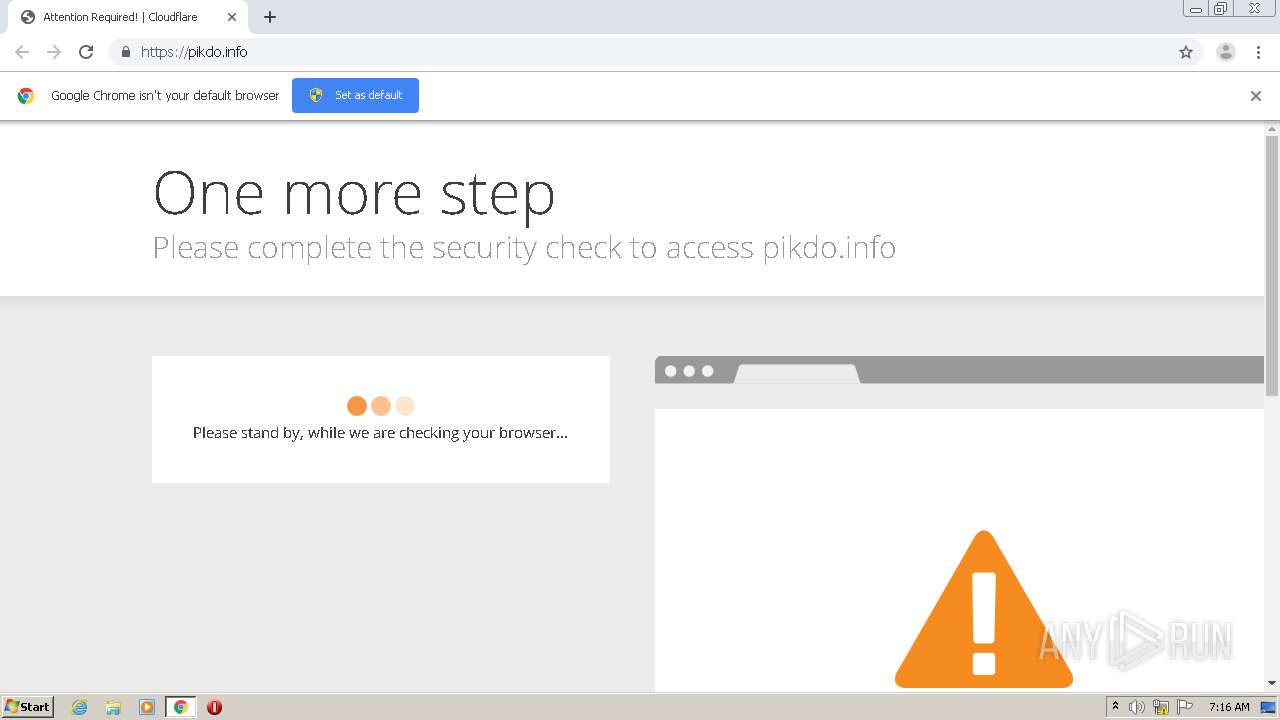Viewport: 1280px width, 720px height.
Task: Bookmark this page with the star icon
Action: click(x=1186, y=52)
